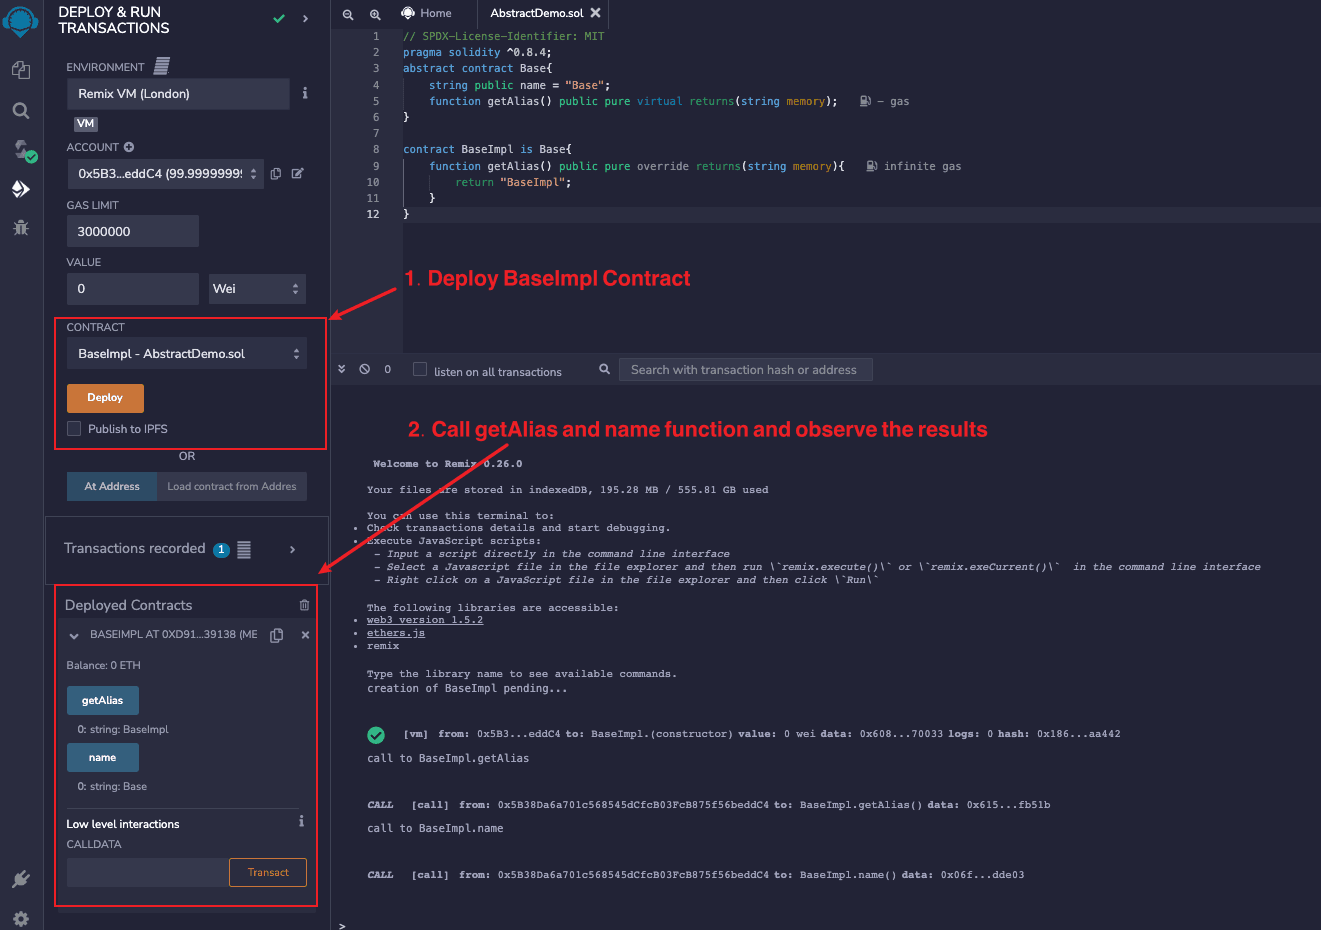Select contract from BaseImpl dropdown

click(x=187, y=354)
